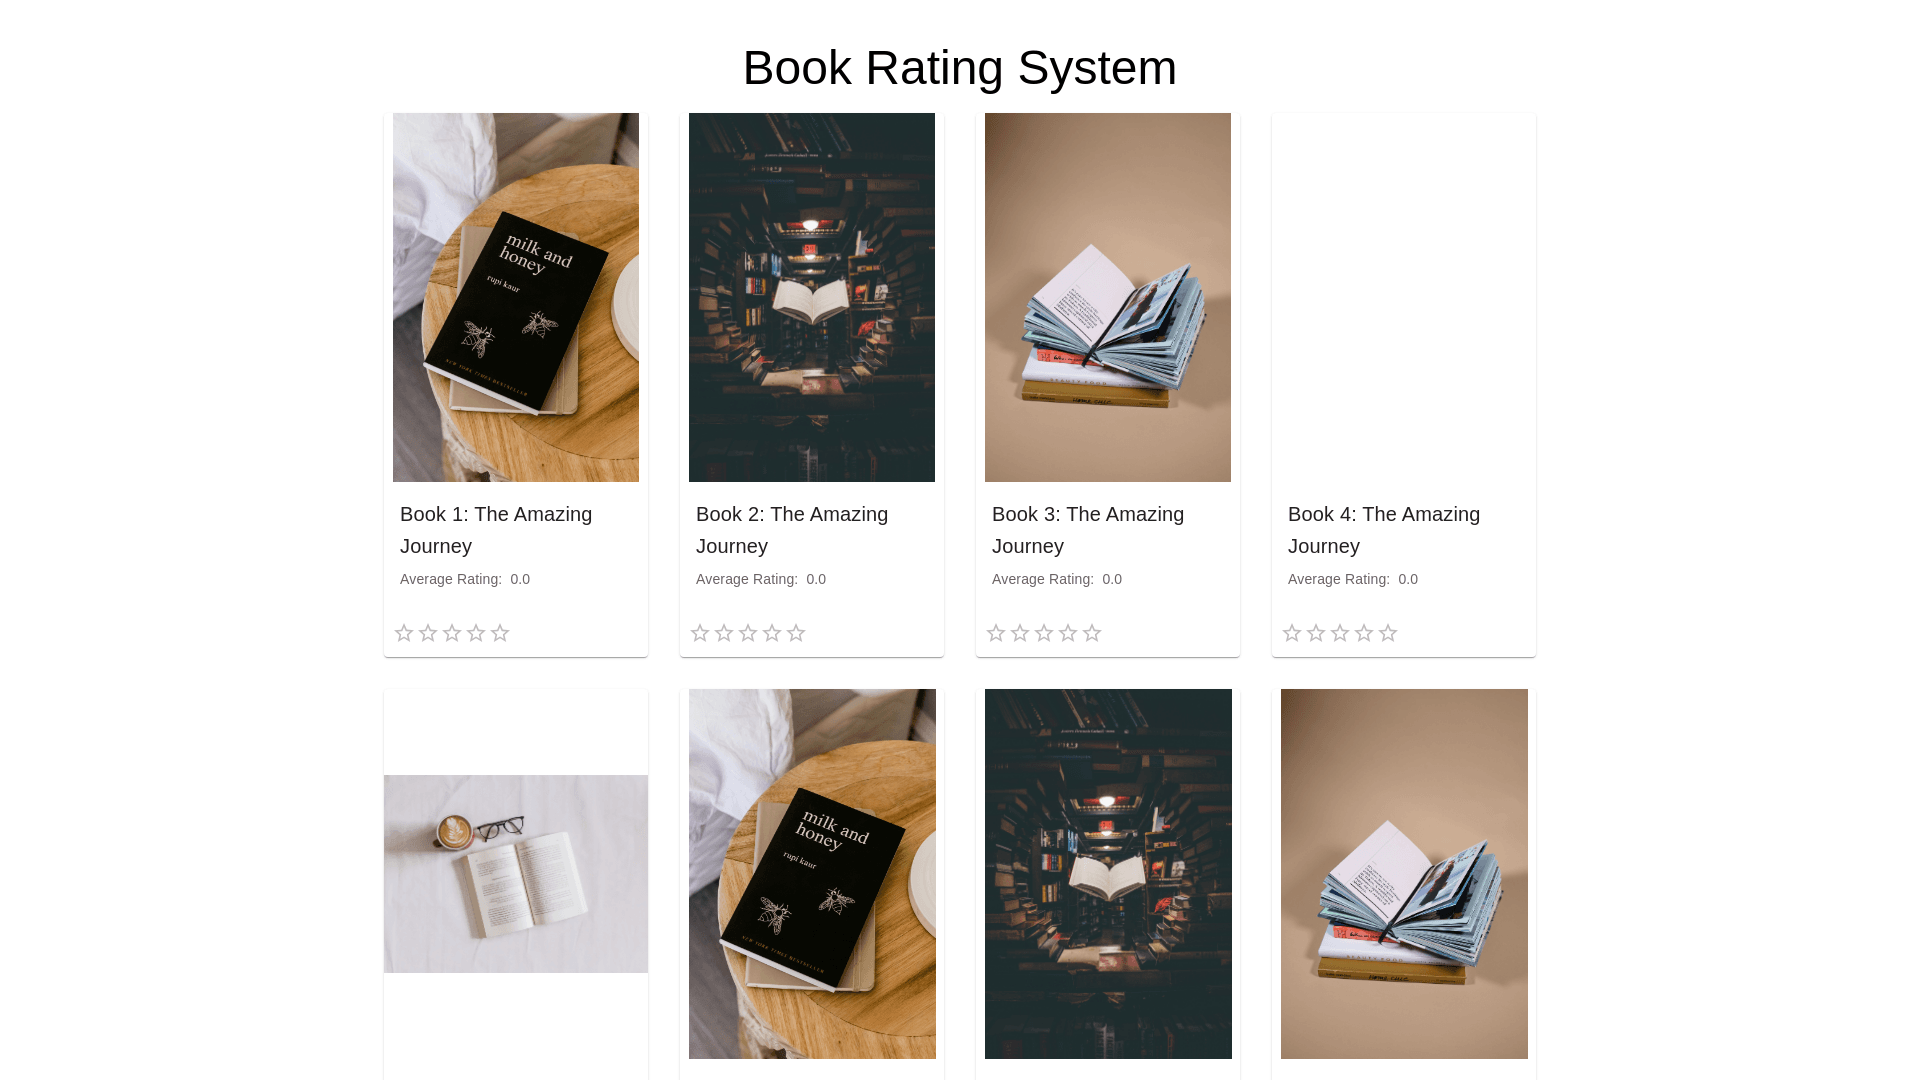This screenshot has width=1920, height=1080.
Task: Click the Book 4: The Amazing Journey title
Action: click(x=1384, y=530)
